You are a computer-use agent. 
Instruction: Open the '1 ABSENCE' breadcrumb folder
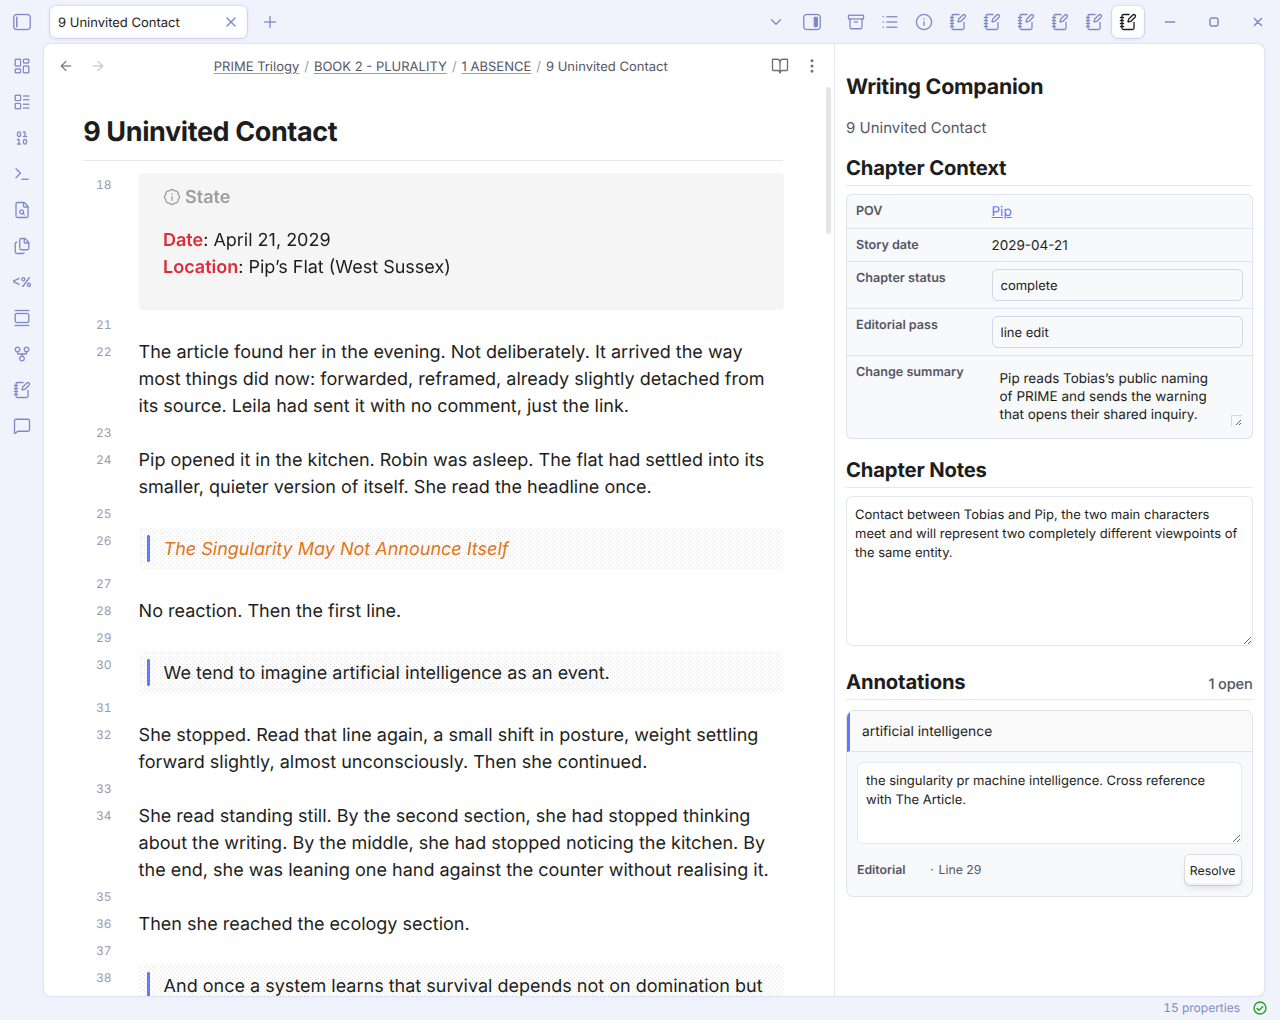pos(496,66)
